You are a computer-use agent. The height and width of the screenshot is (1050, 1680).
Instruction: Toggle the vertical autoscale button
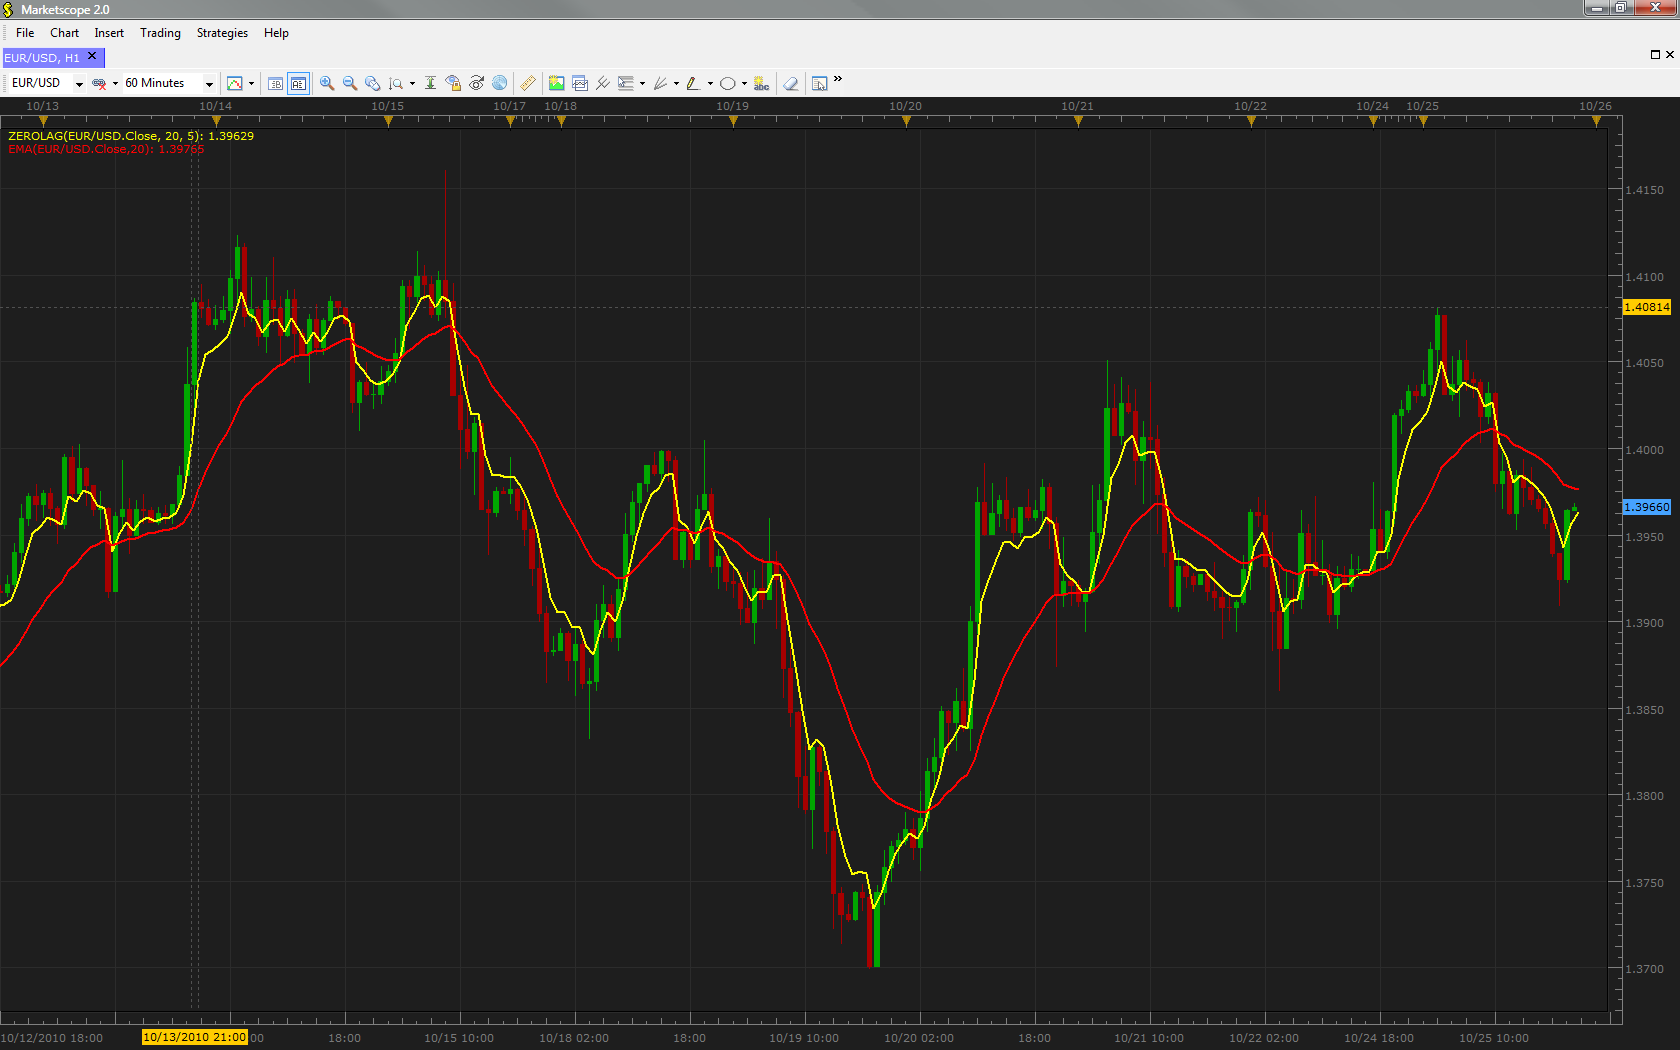[x=430, y=83]
